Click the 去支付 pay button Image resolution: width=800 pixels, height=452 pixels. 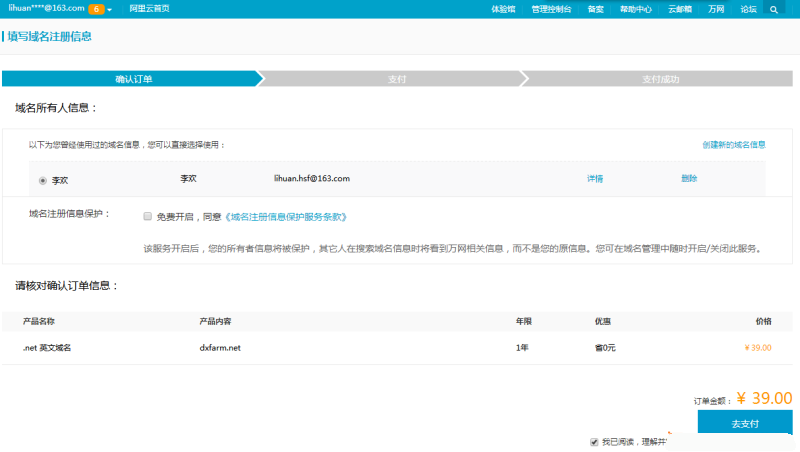click(745, 422)
